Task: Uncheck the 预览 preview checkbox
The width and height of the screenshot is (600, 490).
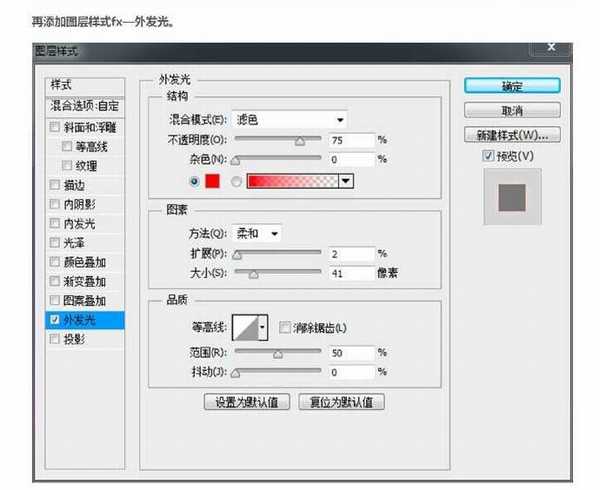Action: click(488, 155)
